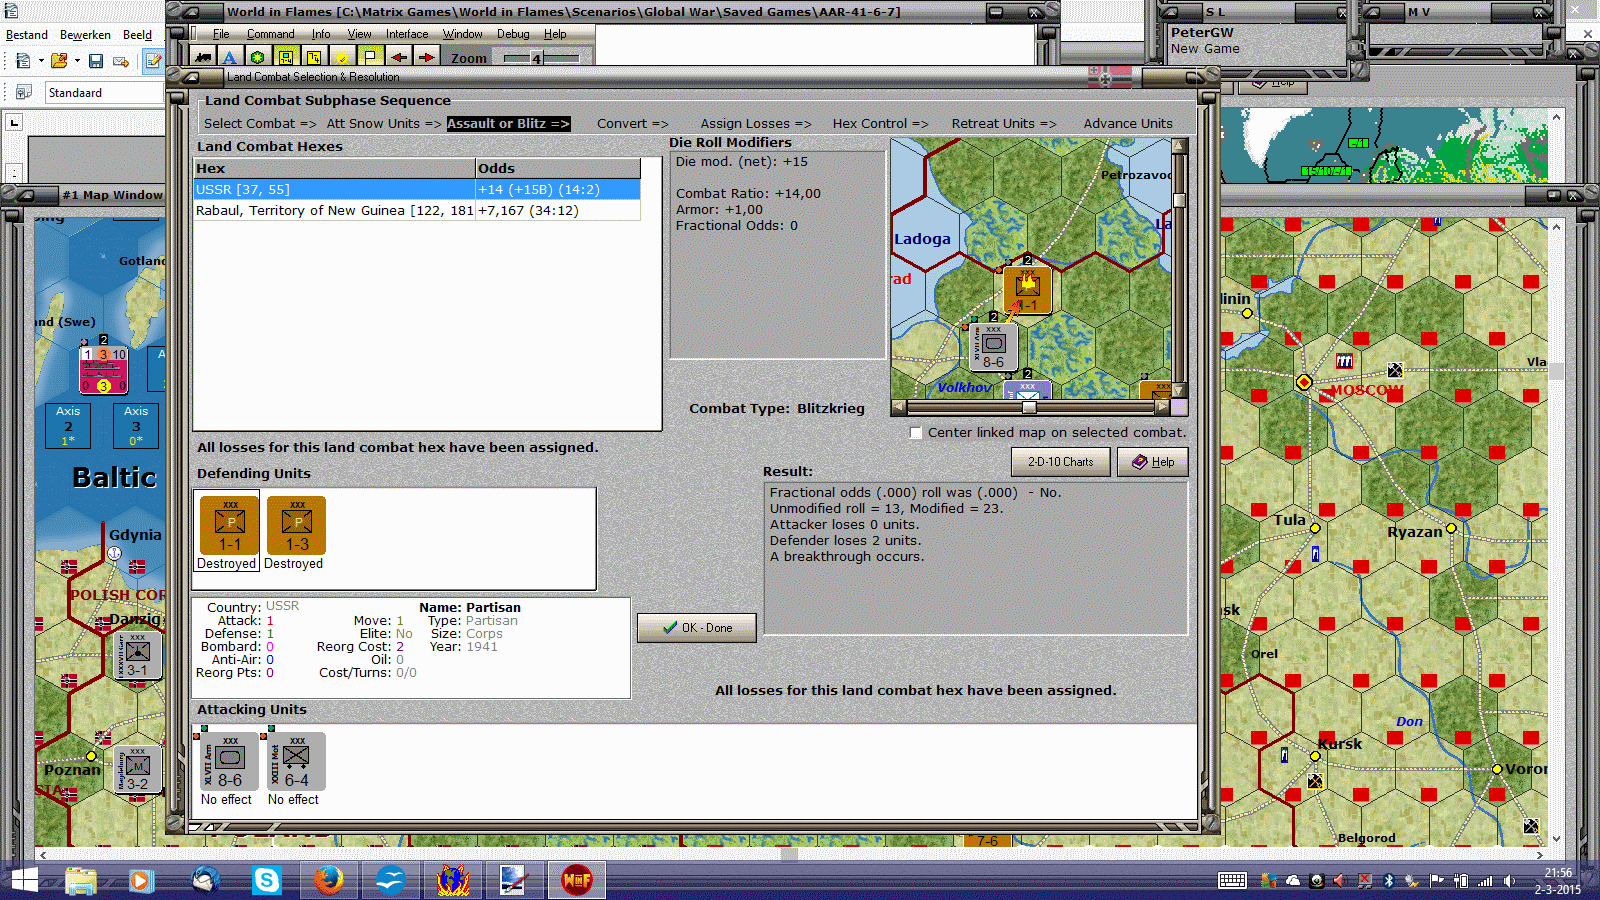The height and width of the screenshot is (900, 1600).
Task: Click the Hex column header
Action: pos(334,168)
